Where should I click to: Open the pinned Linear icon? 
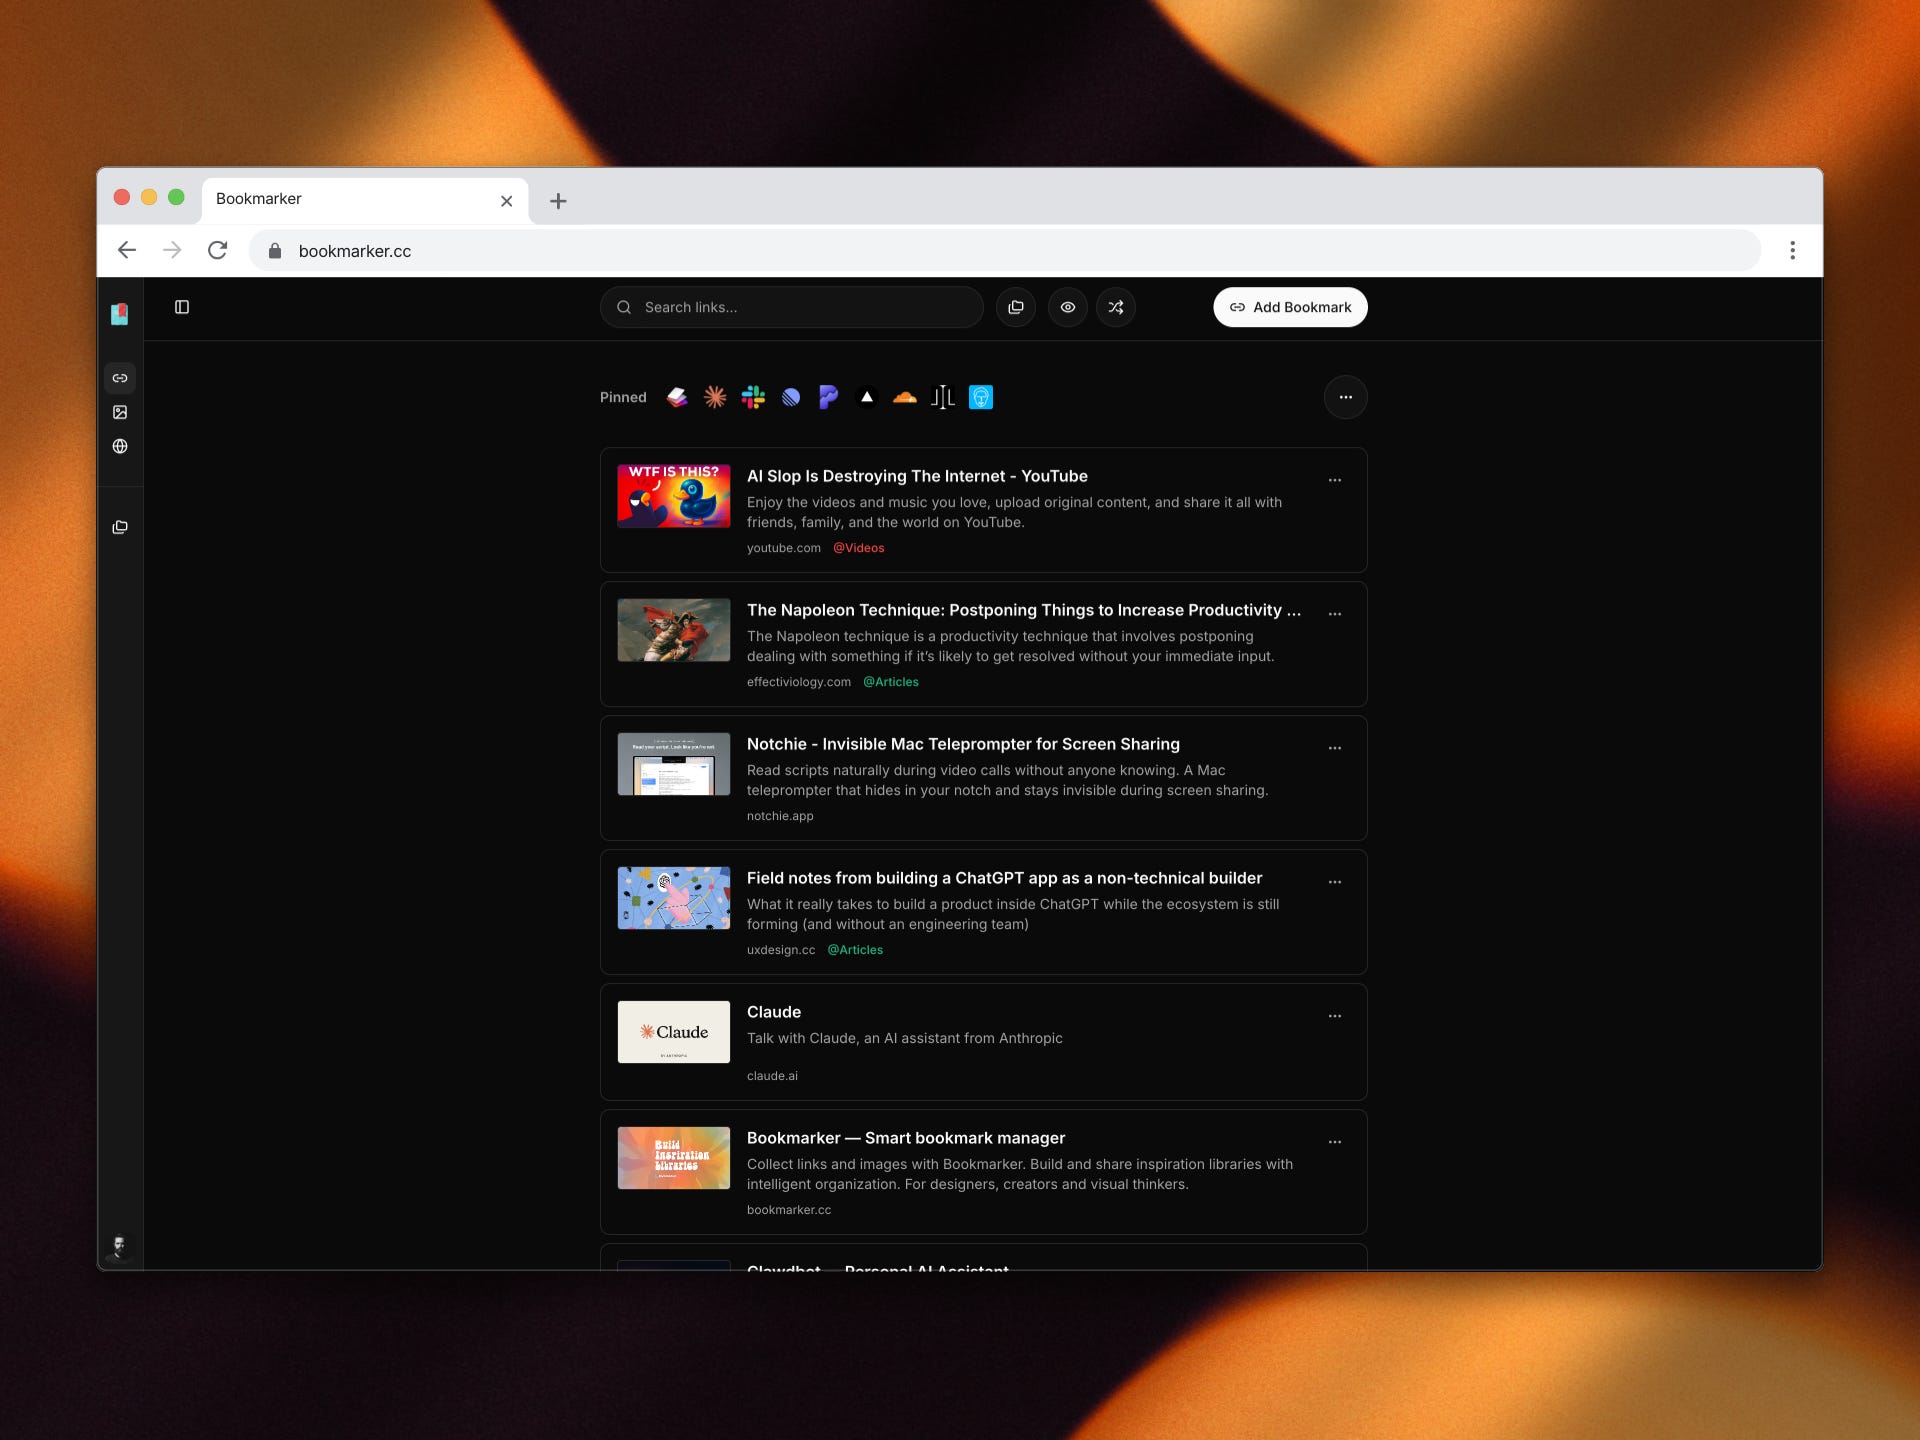tap(791, 397)
